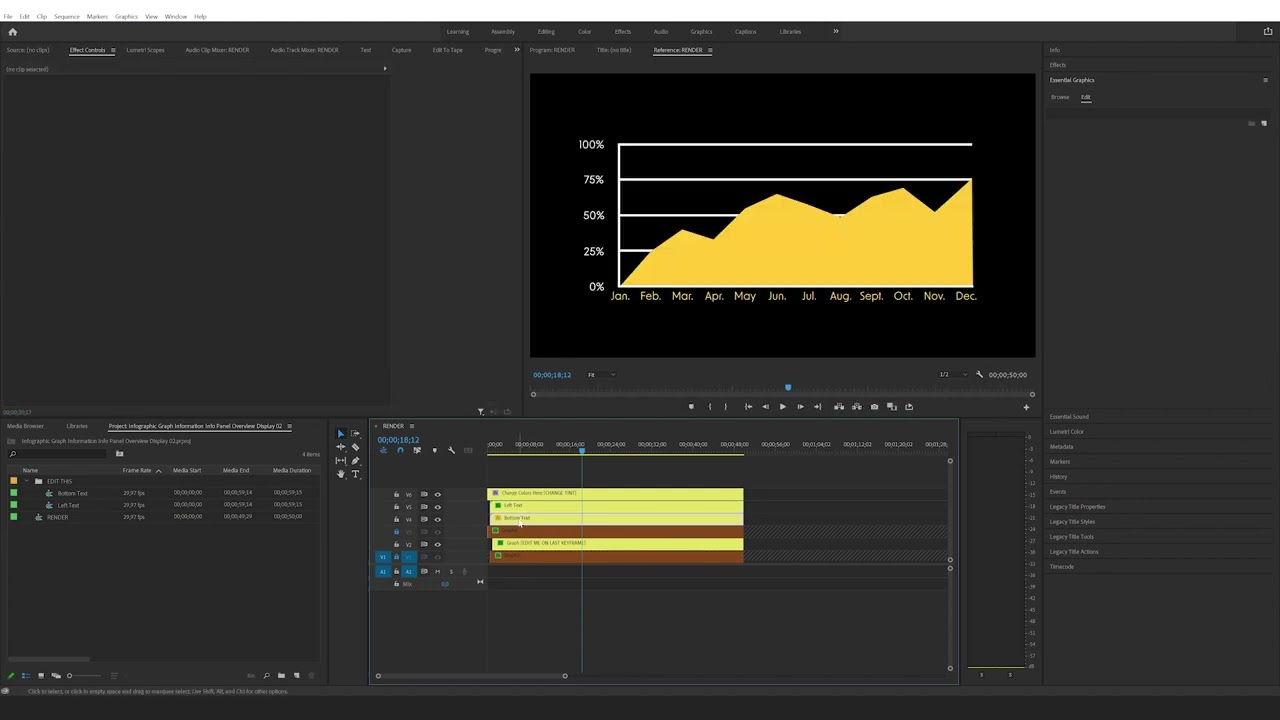Image resolution: width=1280 pixels, height=720 pixels.
Task: Toggle visibility eye for track V4
Action: tap(437, 519)
